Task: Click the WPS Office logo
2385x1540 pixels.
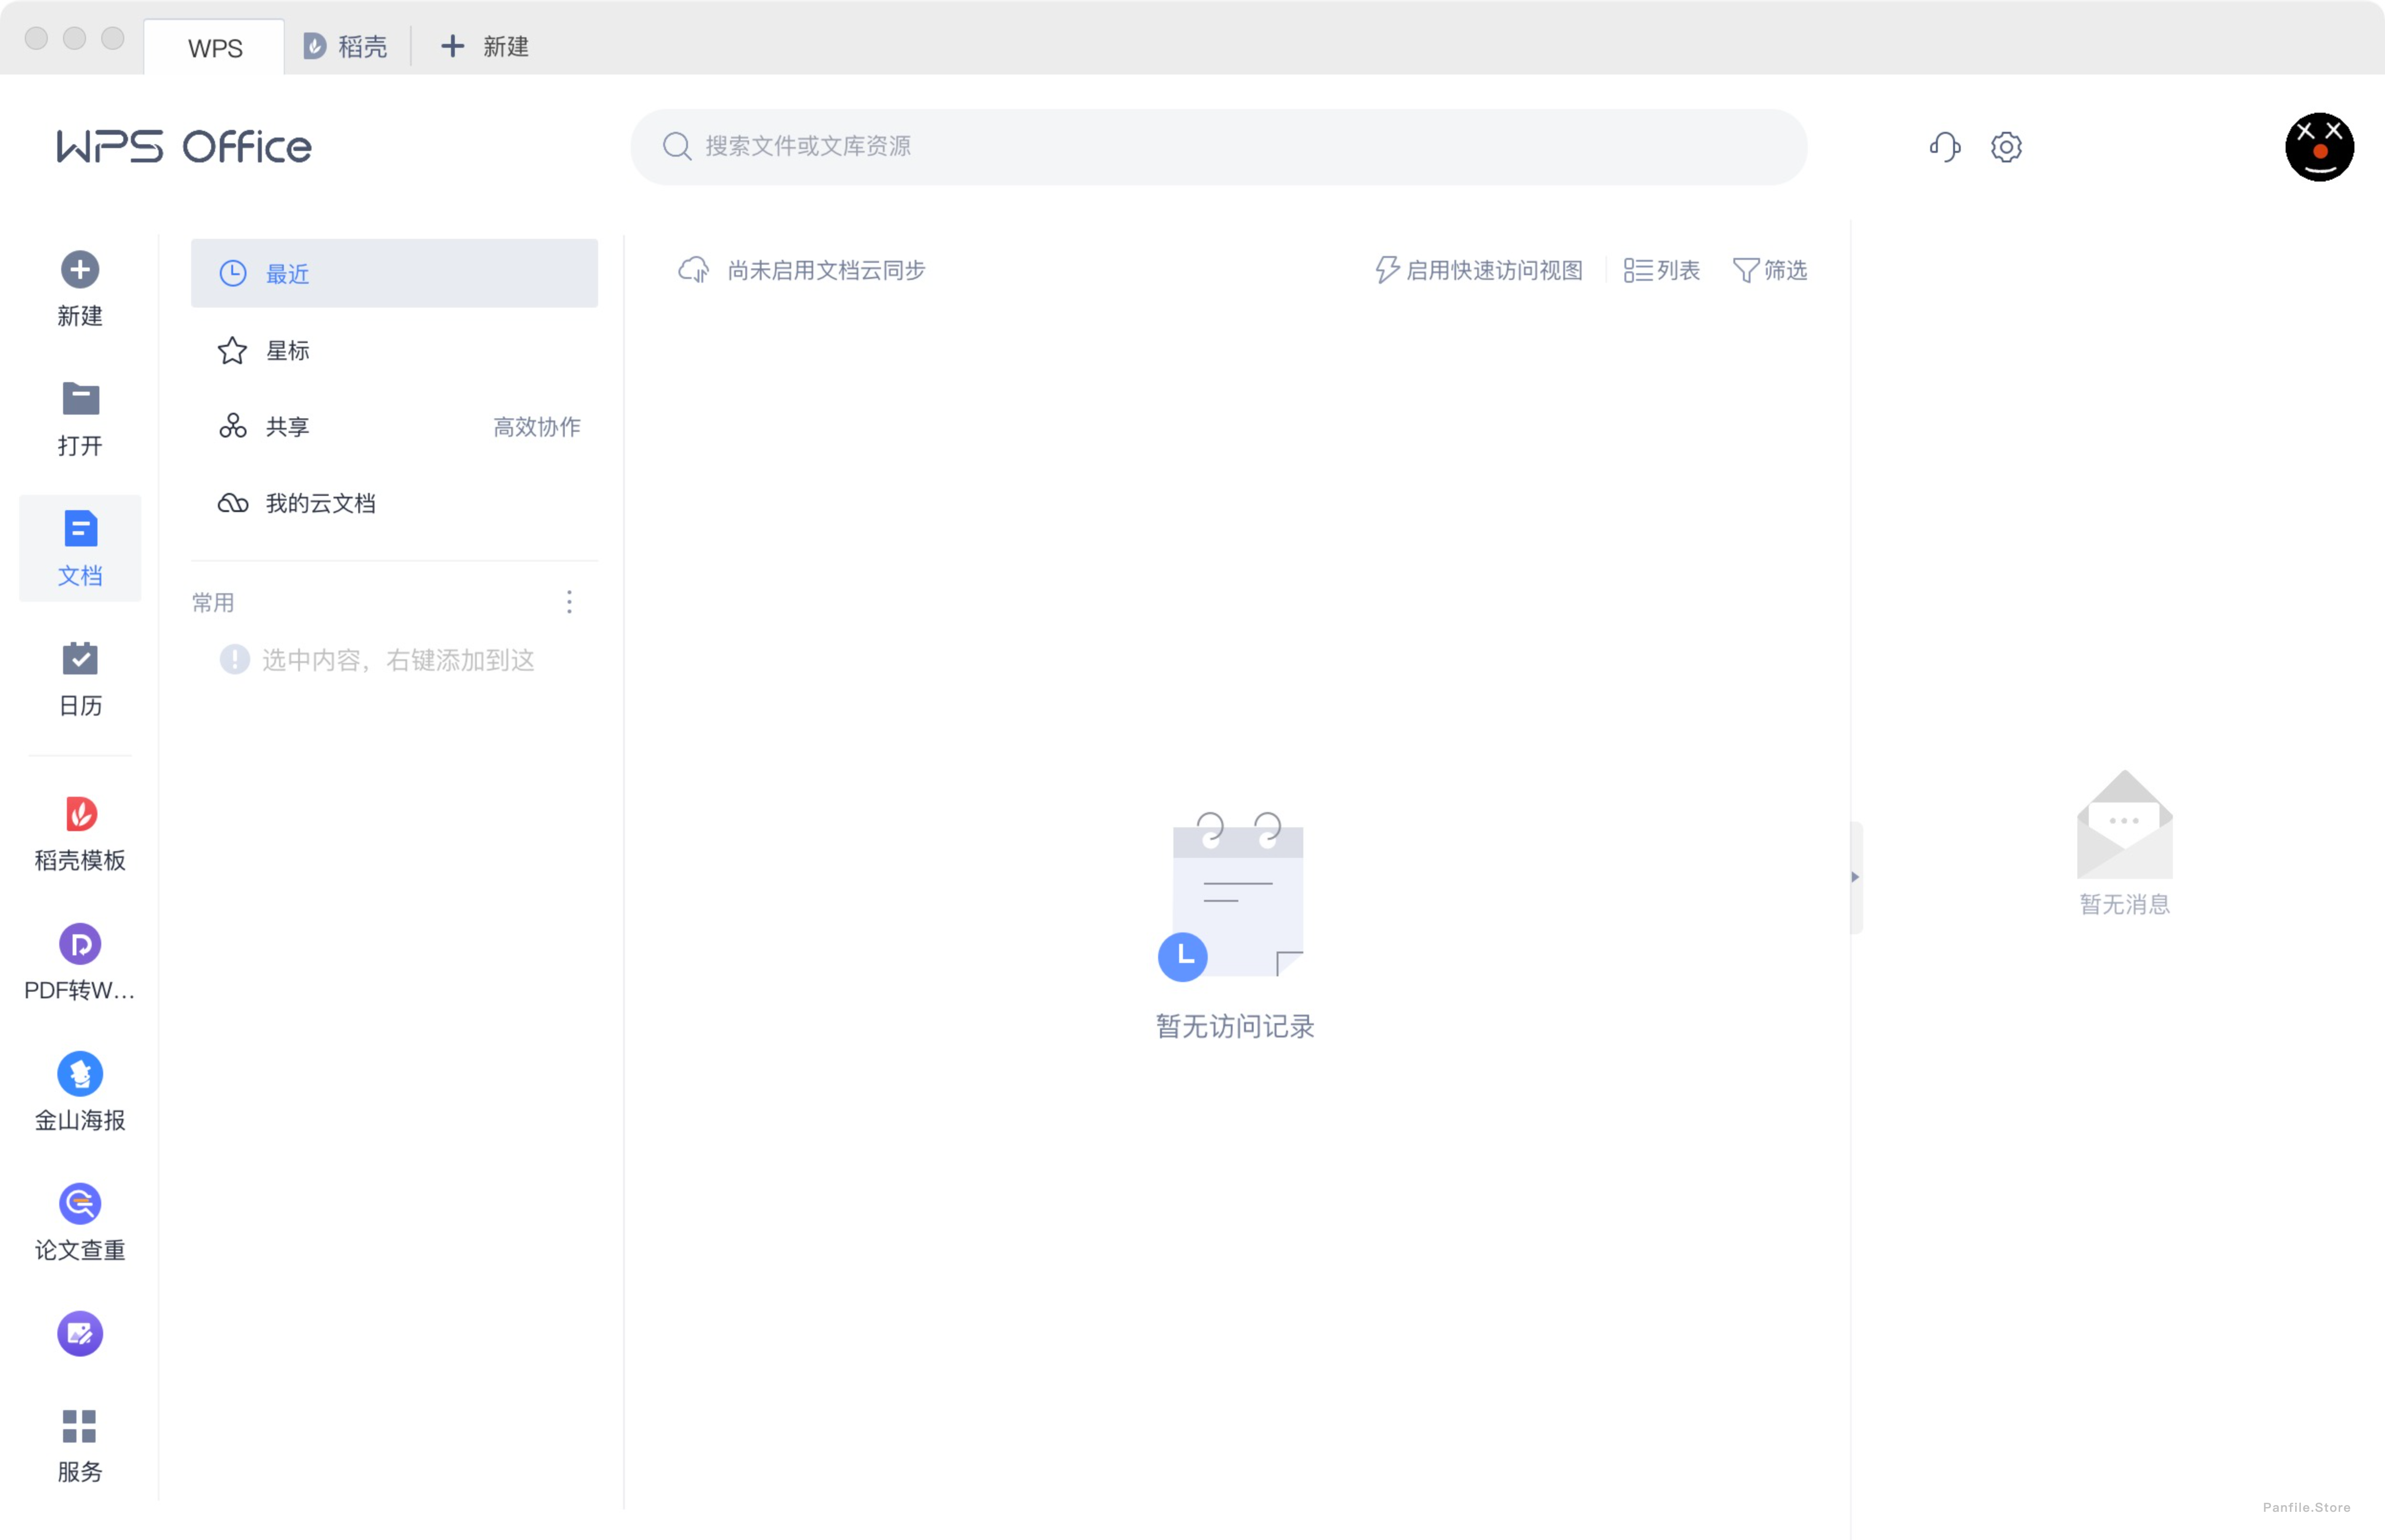Action: (184, 147)
